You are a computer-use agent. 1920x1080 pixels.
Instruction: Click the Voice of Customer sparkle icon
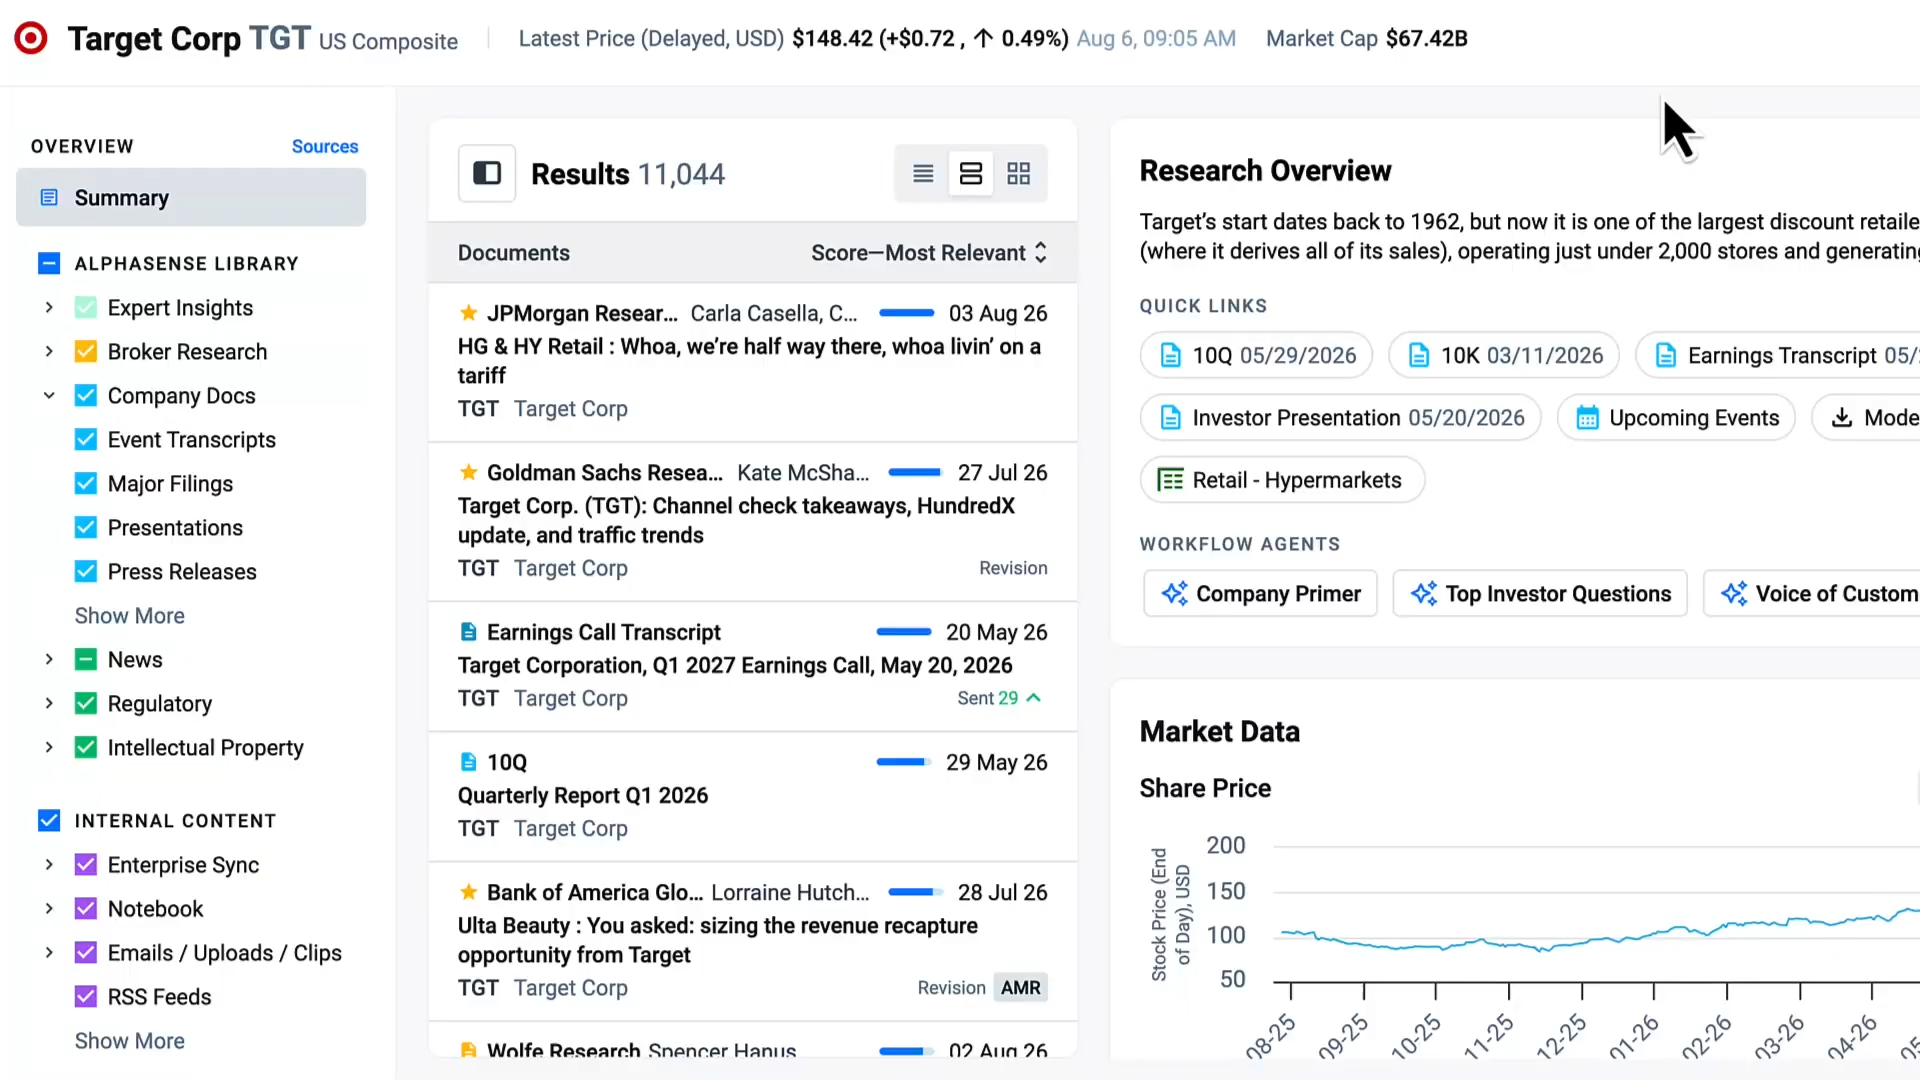pos(1734,594)
